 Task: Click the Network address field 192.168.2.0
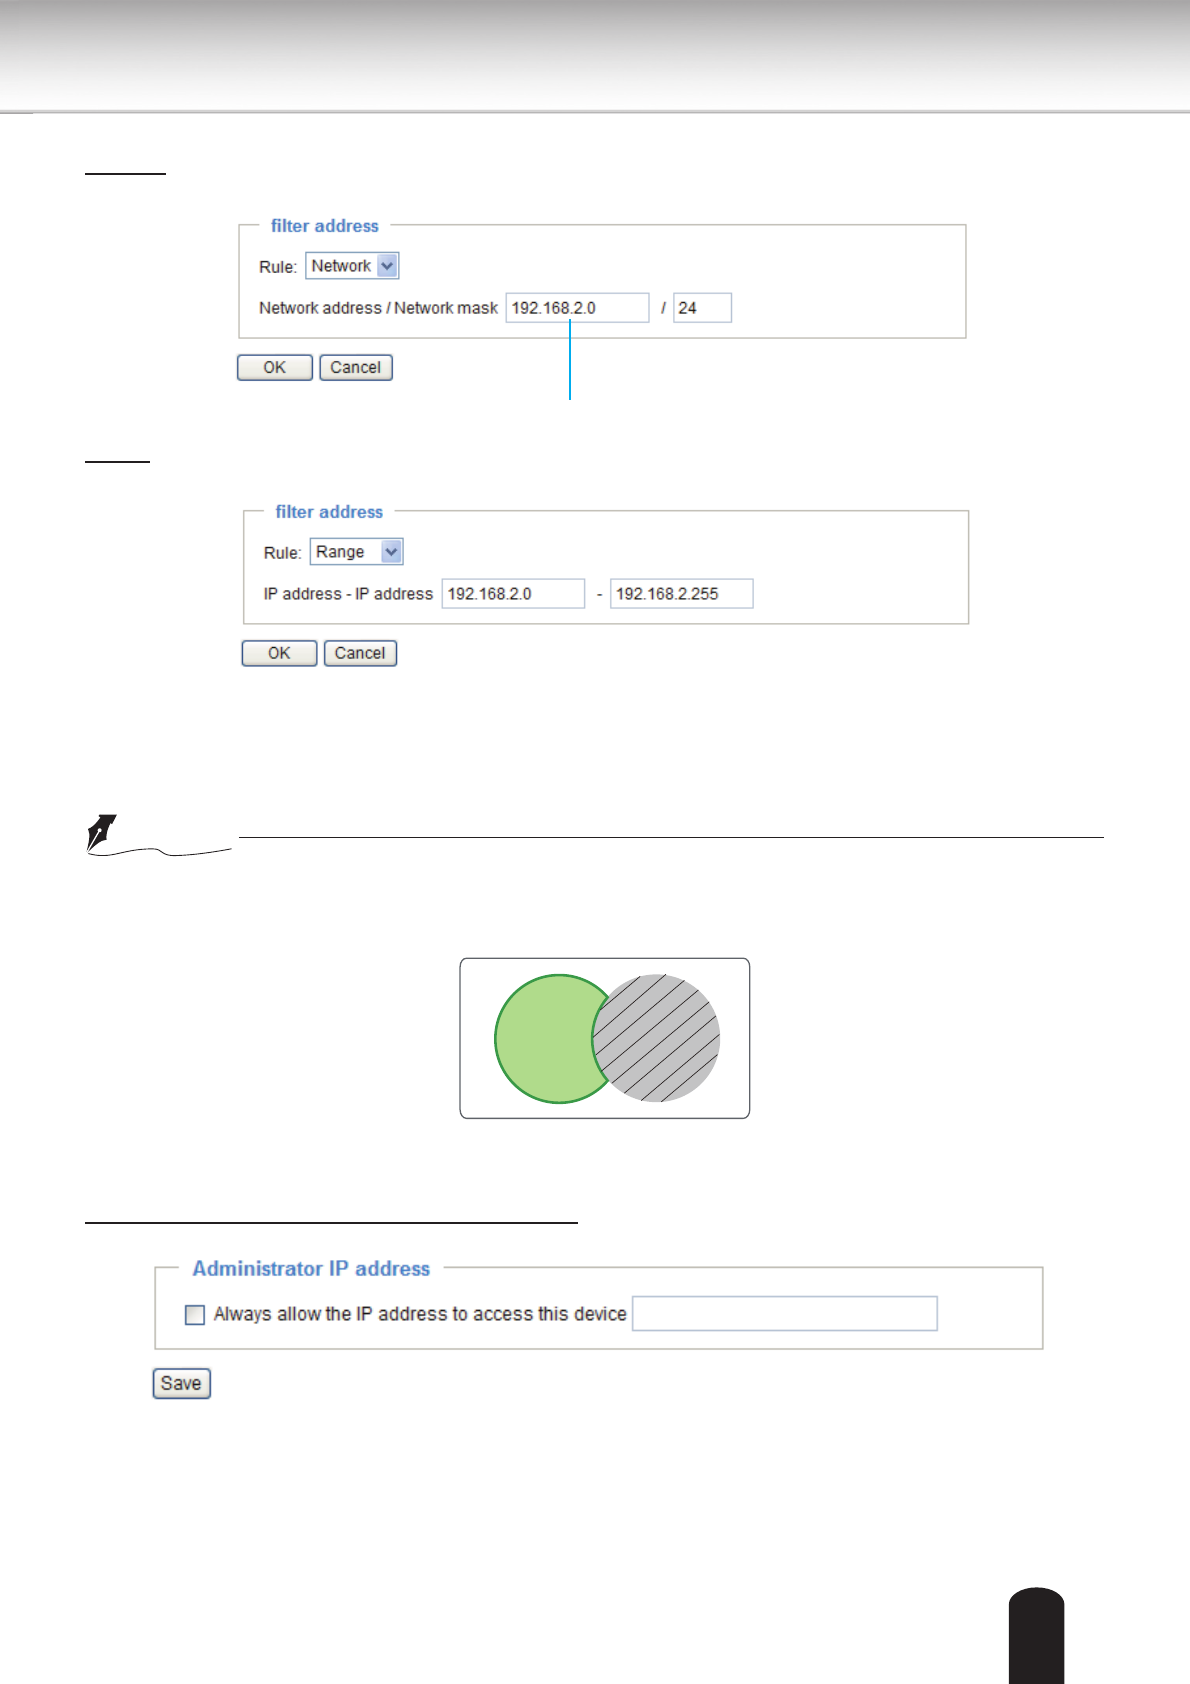tap(577, 308)
